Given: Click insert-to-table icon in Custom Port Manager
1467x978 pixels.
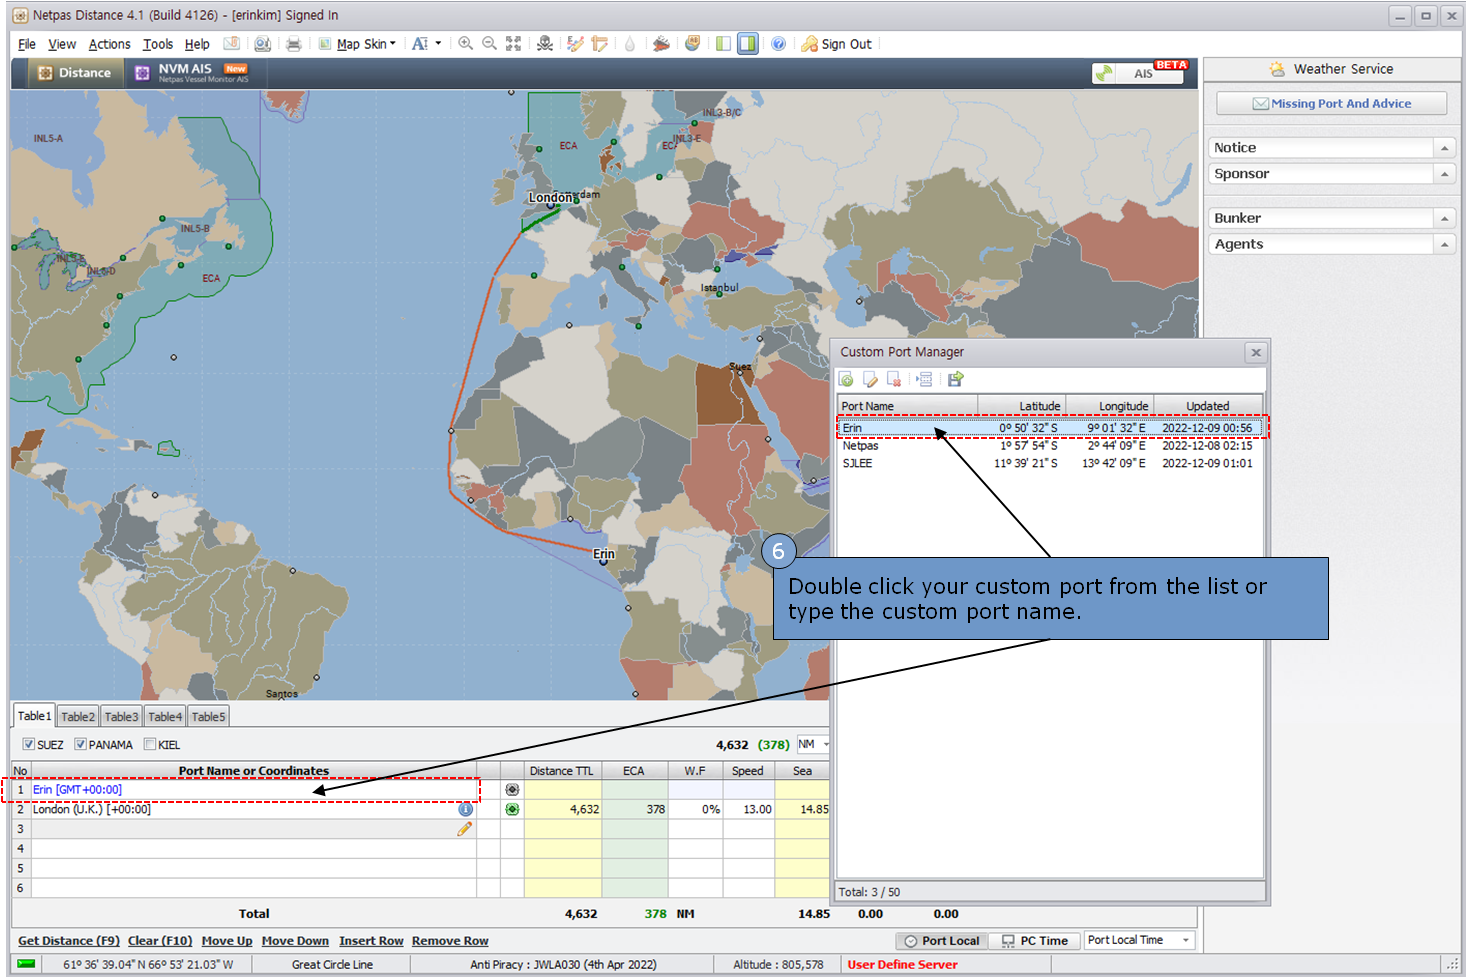Looking at the screenshot, I should click(x=925, y=379).
